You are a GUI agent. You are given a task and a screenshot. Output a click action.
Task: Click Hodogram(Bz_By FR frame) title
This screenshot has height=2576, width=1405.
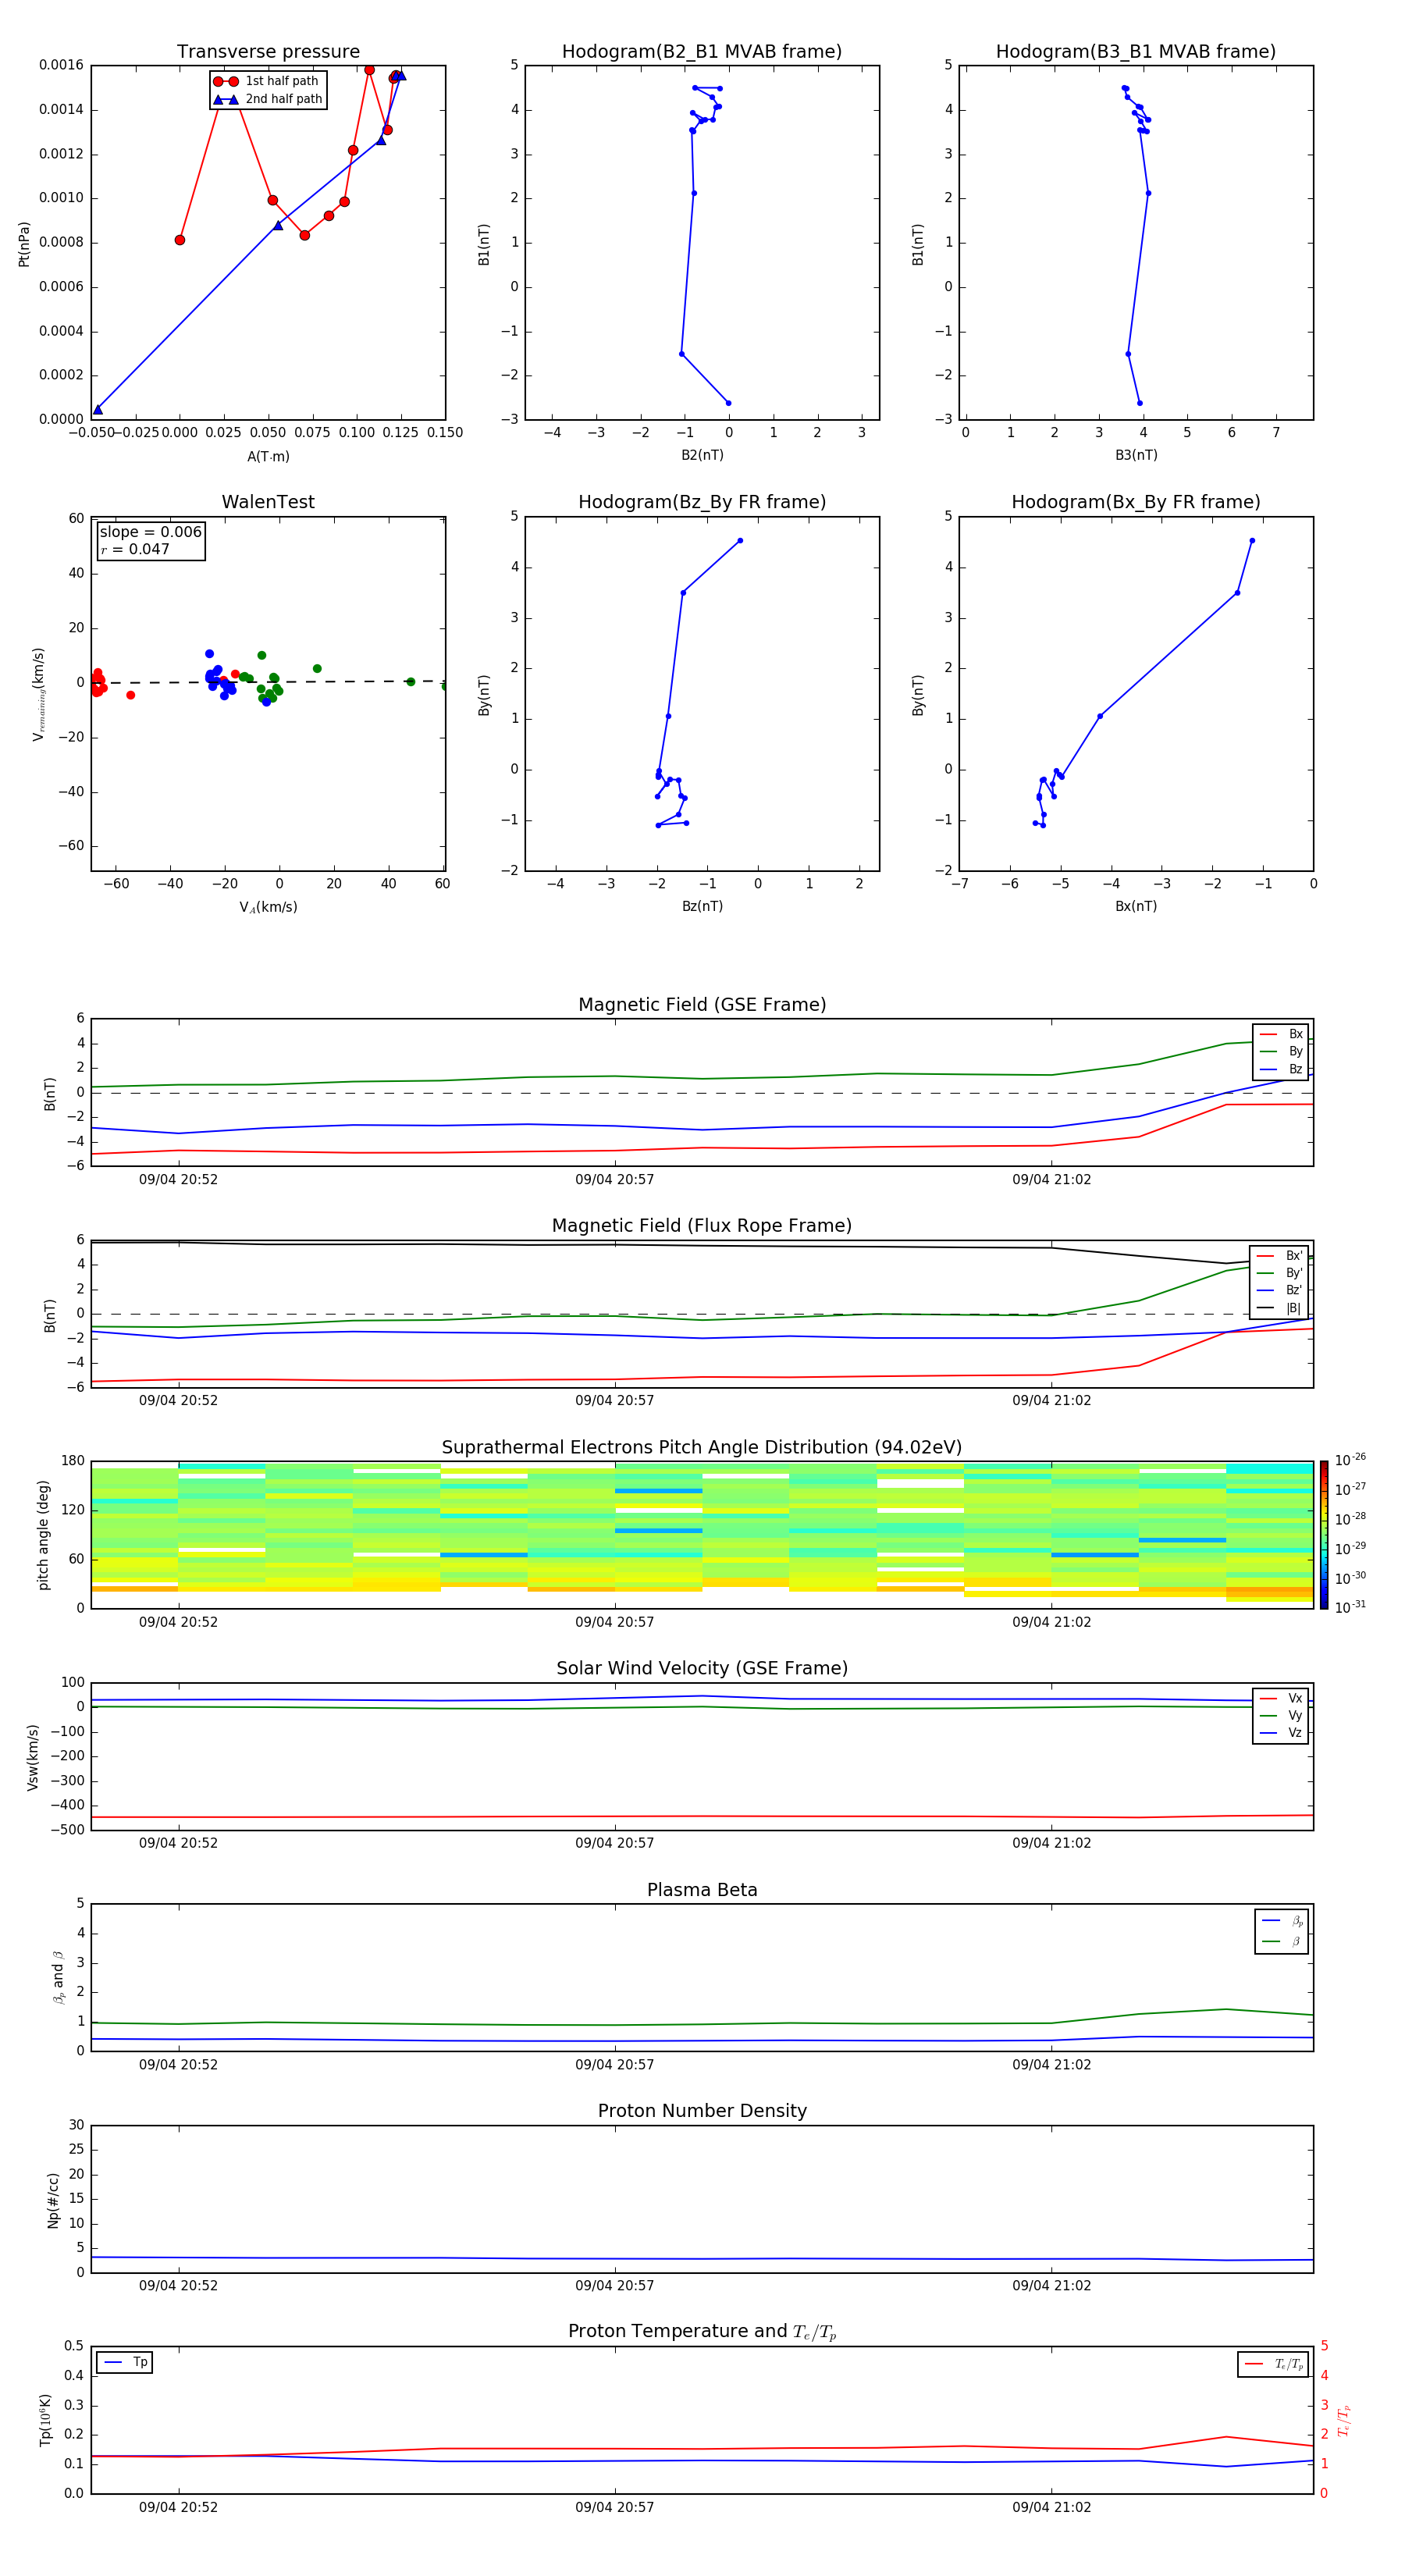pos(702,502)
